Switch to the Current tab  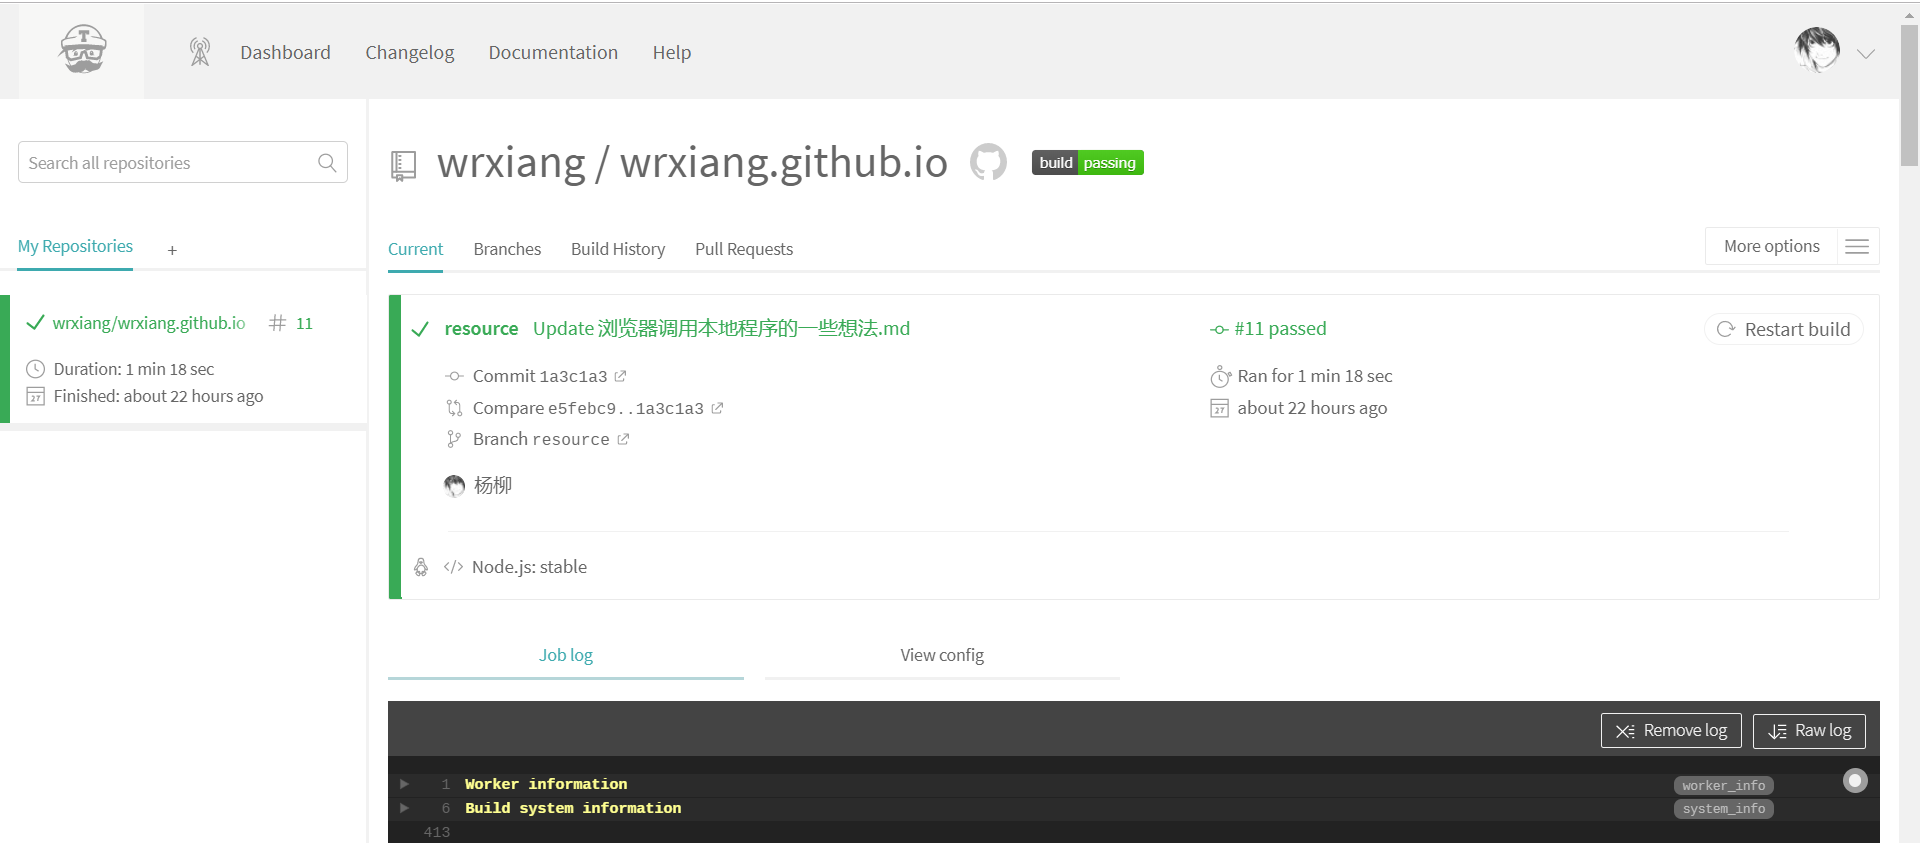[415, 249]
